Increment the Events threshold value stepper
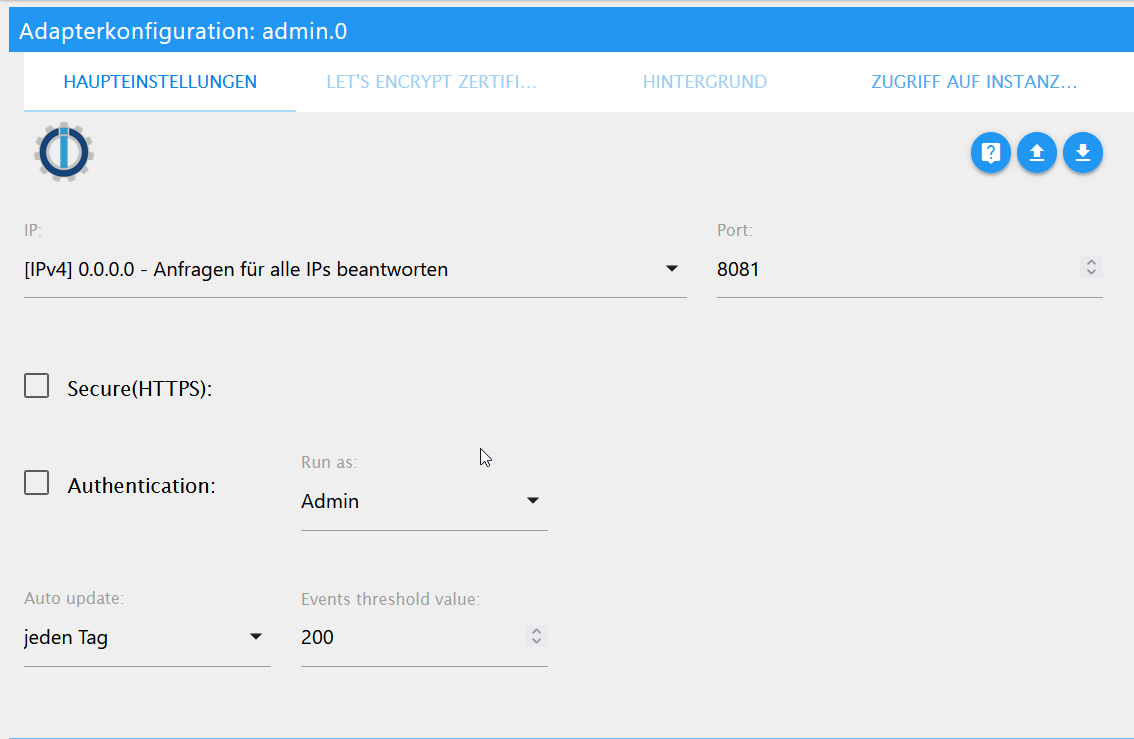This screenshot has width=1134, height=739. tap(537, 631)
